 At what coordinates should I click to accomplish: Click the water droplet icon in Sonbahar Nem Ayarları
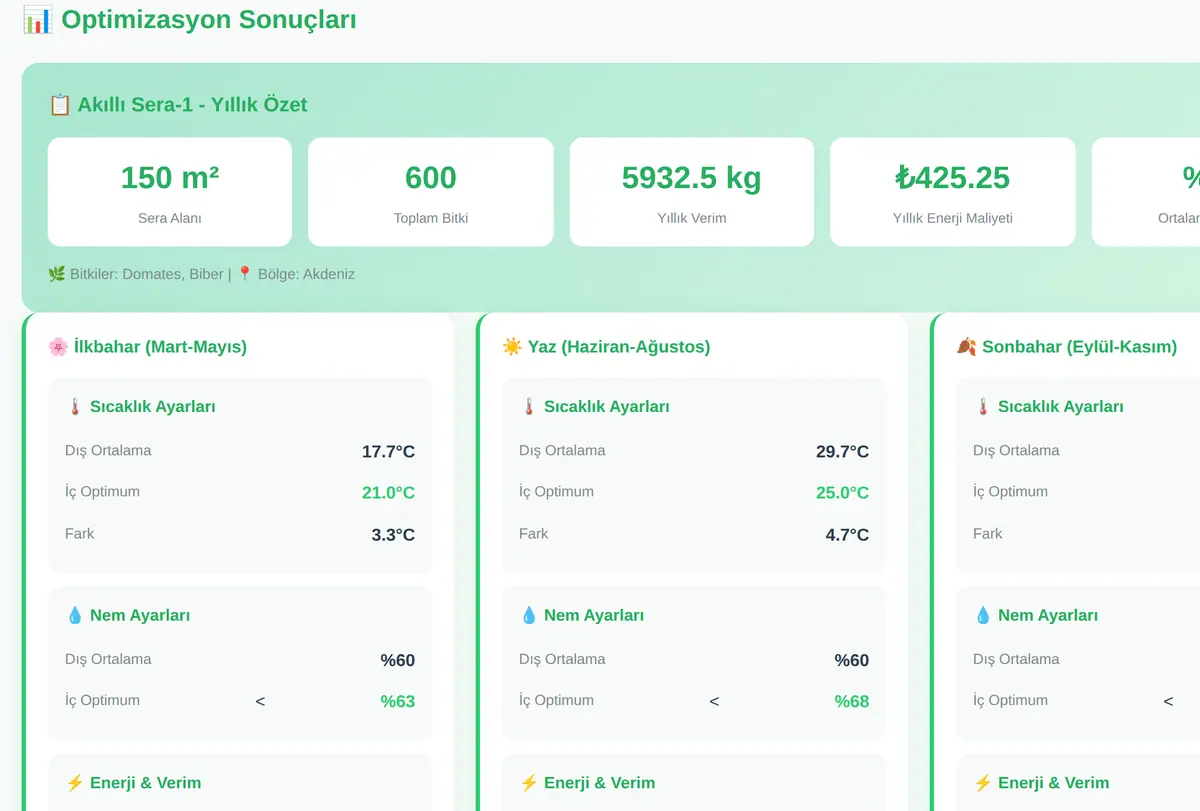(x=983, y=616)
